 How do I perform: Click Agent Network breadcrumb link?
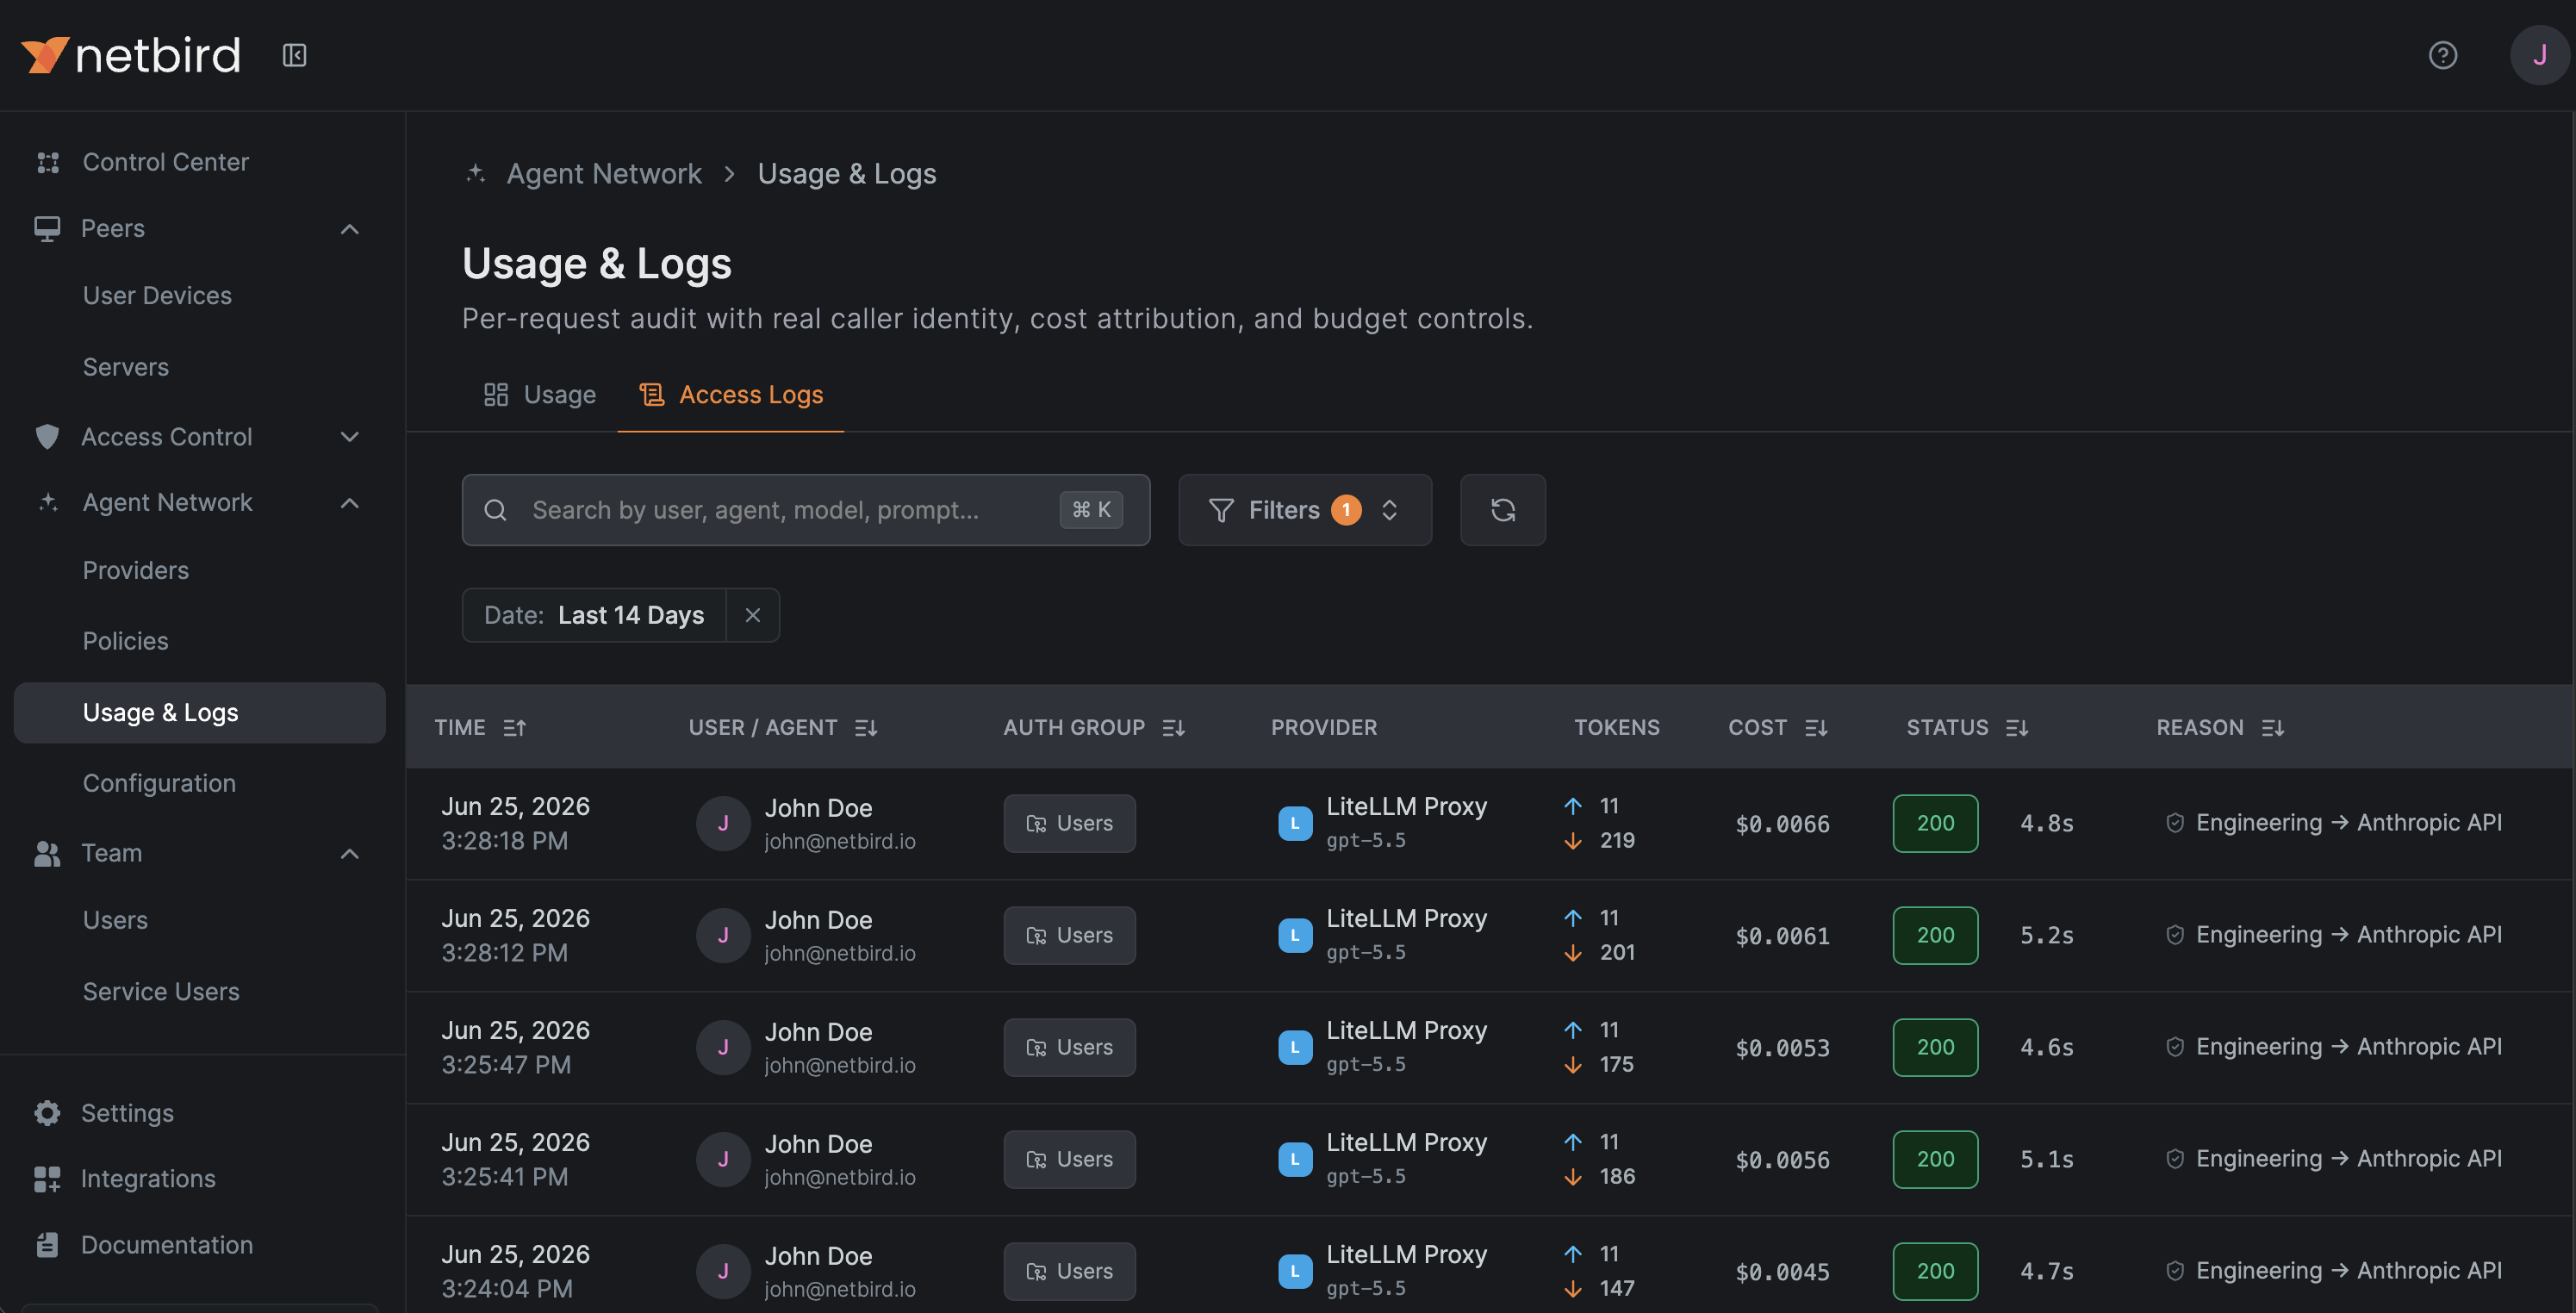pyautogui.click(x=604, y=174)
